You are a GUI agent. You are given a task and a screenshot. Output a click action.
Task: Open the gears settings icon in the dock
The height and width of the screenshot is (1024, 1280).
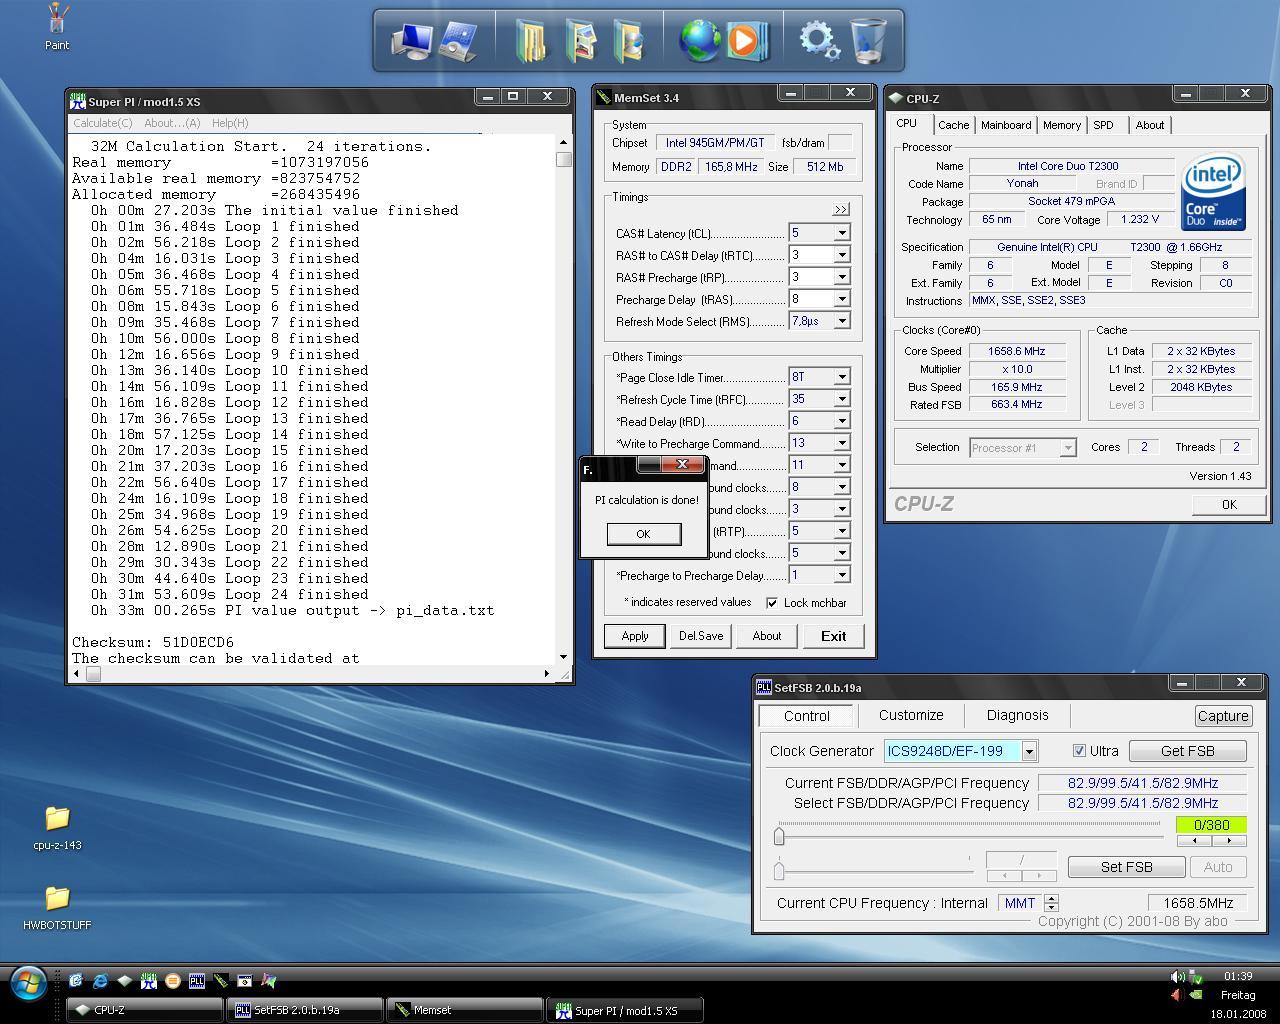(819, 41)
